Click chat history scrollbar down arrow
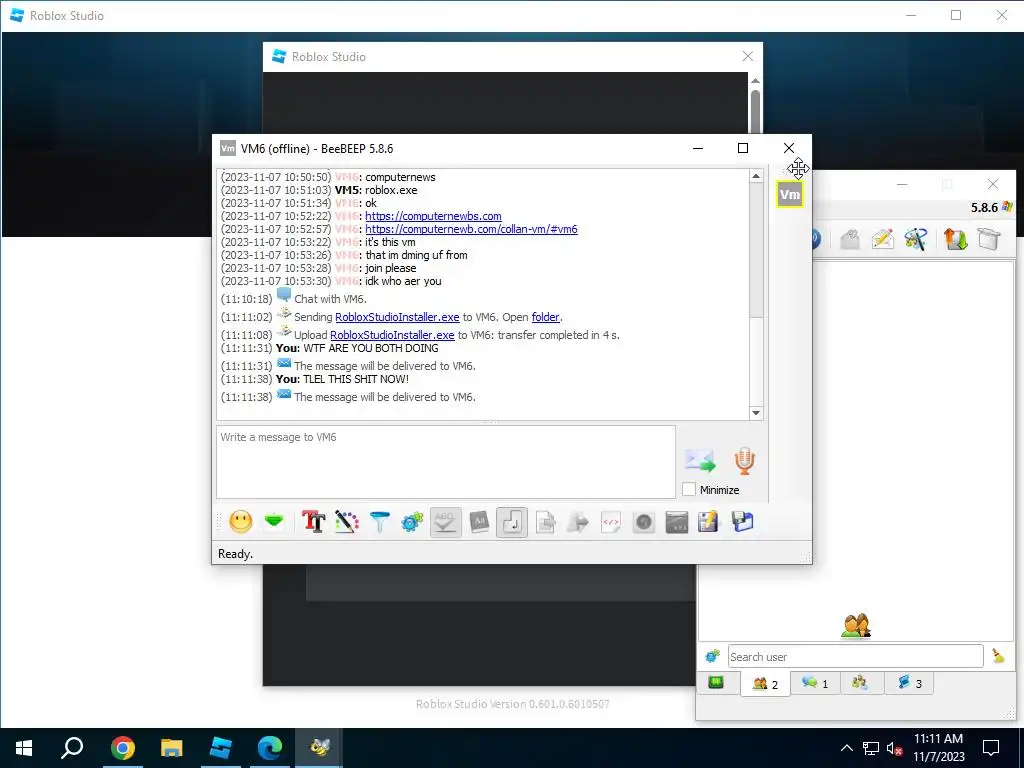 click(756, 413)
